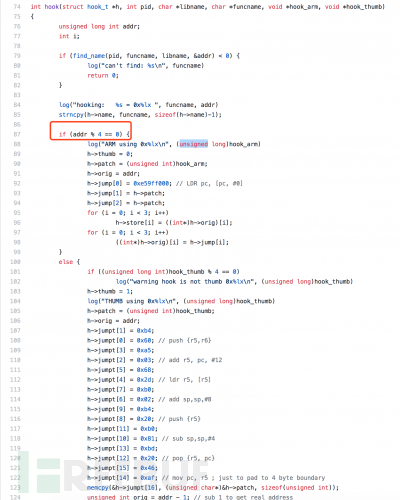Click line number 74
The width and height of the screenshot is (400, 500).
coord(17,7)
